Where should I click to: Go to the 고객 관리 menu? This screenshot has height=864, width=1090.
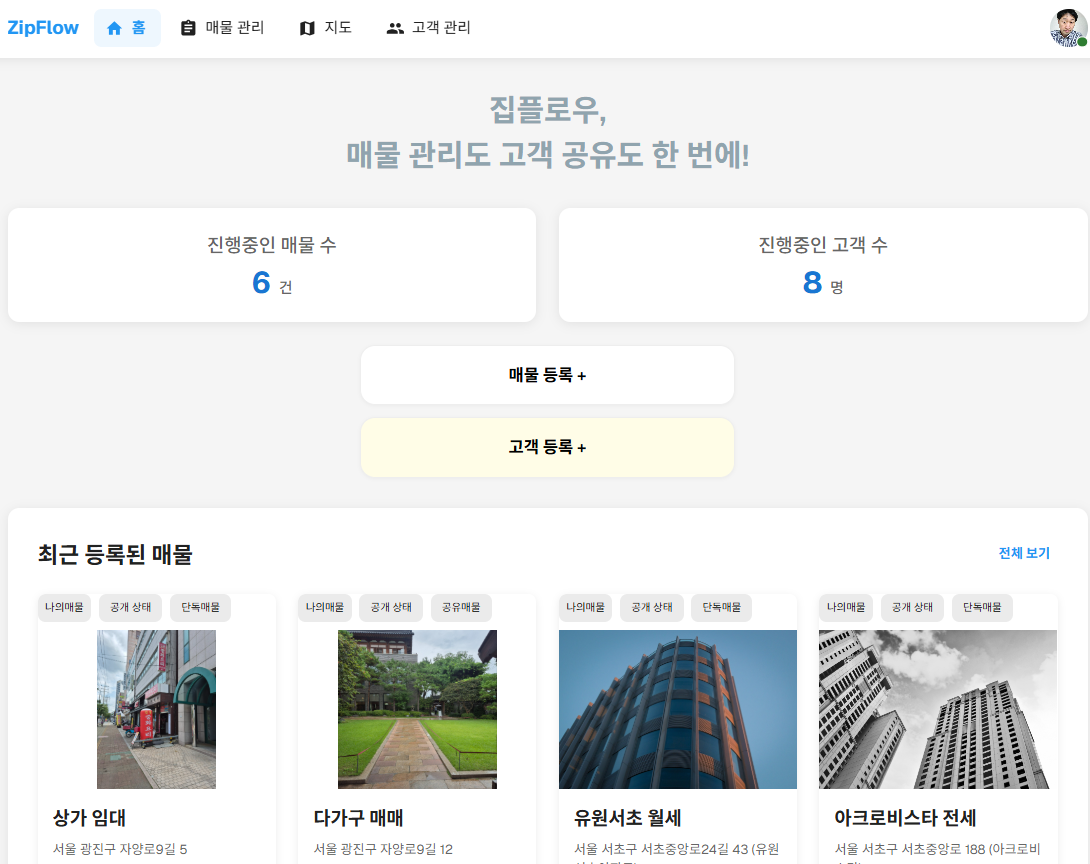click(441, 28)
